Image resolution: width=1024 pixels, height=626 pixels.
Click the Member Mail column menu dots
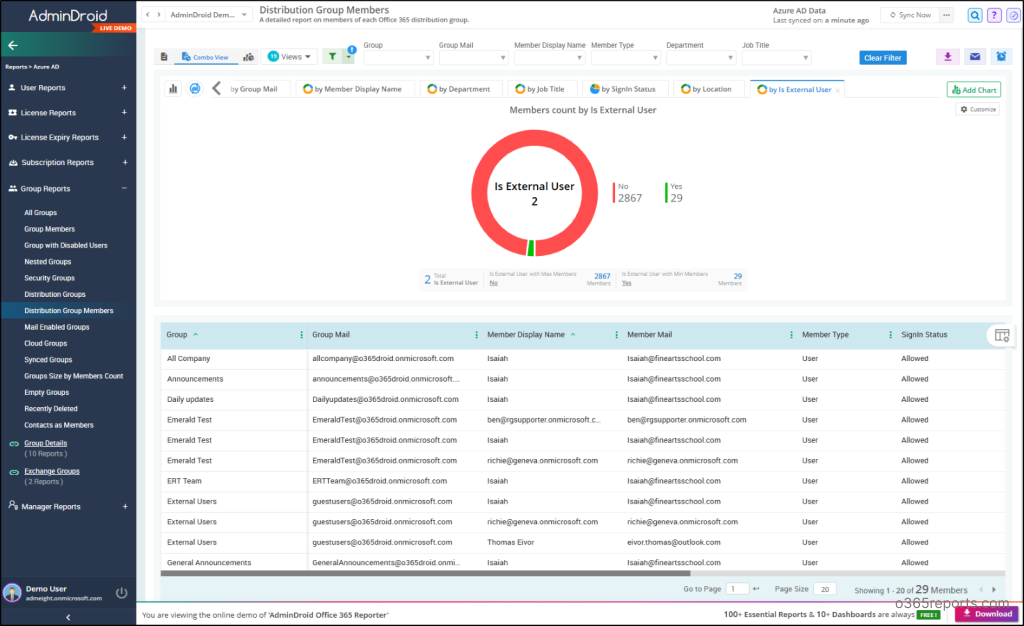792,335
